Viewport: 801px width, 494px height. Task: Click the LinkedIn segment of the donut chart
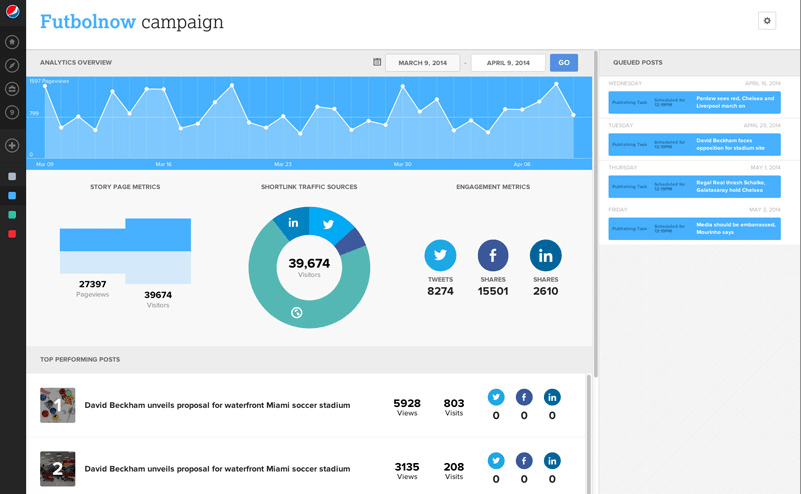click(293, 223)
